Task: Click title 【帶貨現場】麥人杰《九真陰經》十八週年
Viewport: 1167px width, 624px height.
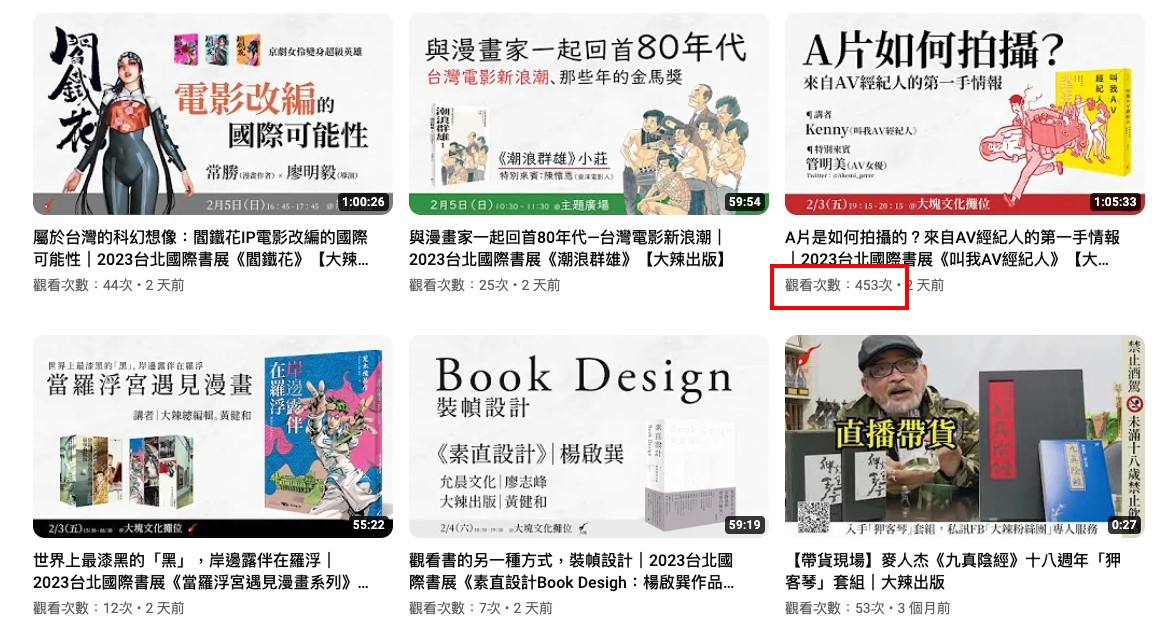Action: coord(953,571)
